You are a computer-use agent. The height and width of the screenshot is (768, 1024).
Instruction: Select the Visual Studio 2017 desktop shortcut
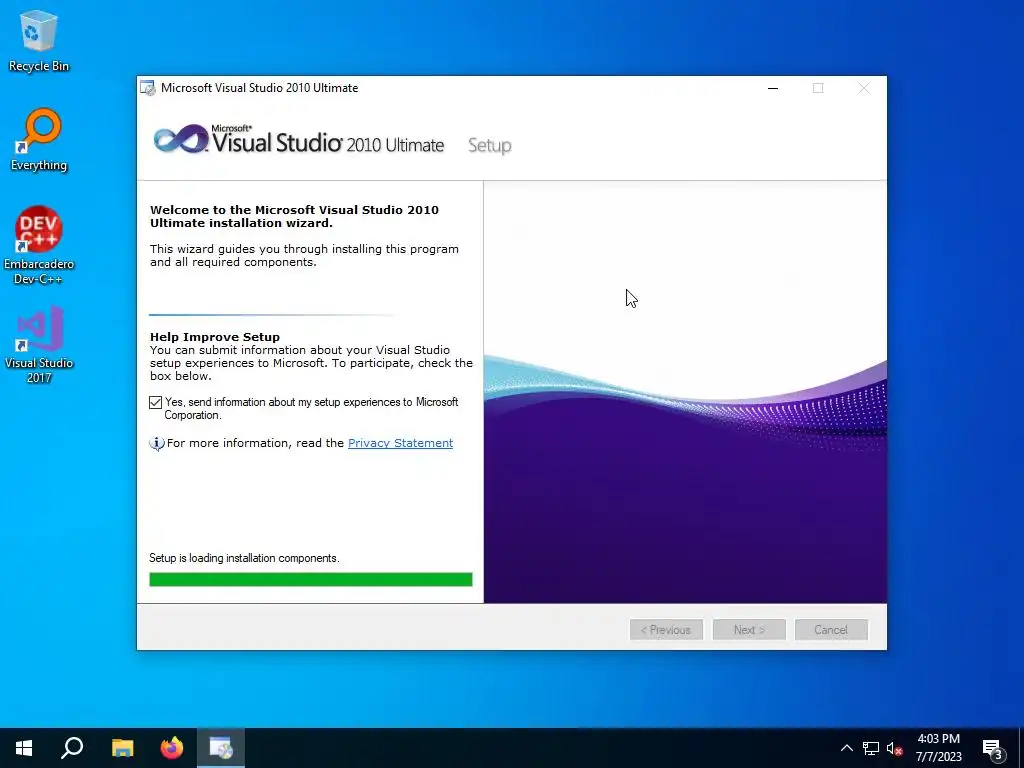click(x=39, y=344)
